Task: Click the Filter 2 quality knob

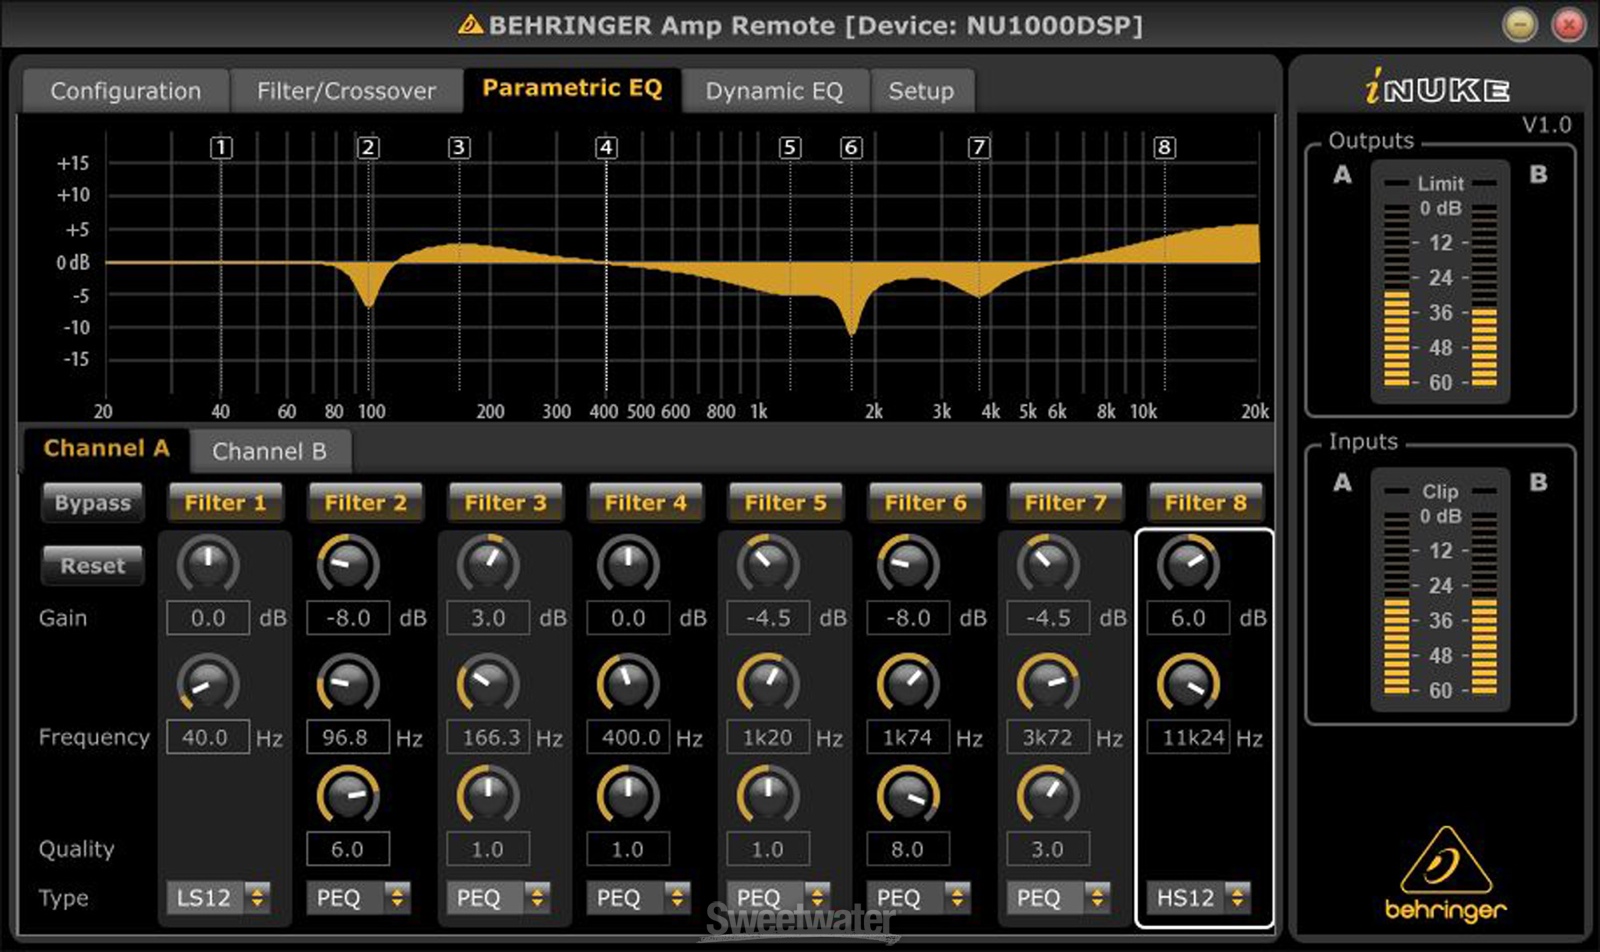Action: click(x=348, y=795)
